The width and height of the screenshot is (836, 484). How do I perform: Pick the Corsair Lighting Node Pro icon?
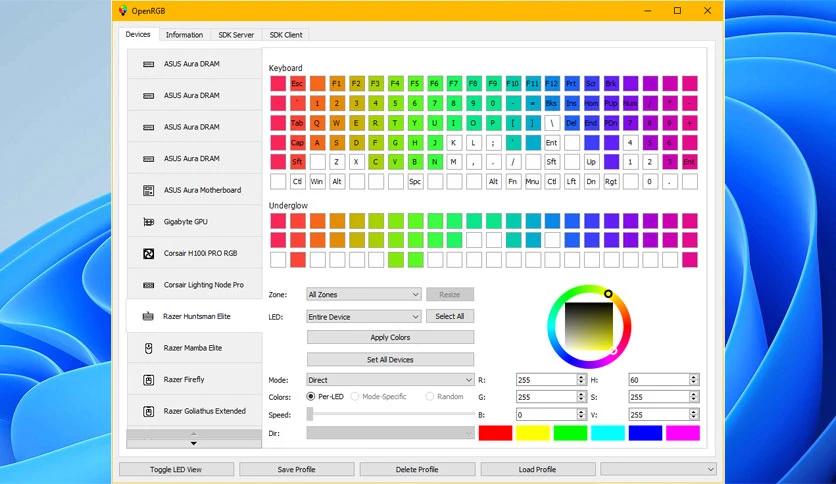(x=149, y=285)
